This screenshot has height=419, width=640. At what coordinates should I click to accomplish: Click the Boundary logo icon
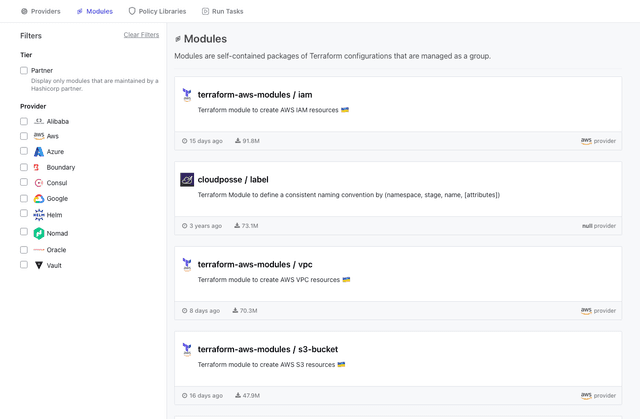[x=36, y=167]
